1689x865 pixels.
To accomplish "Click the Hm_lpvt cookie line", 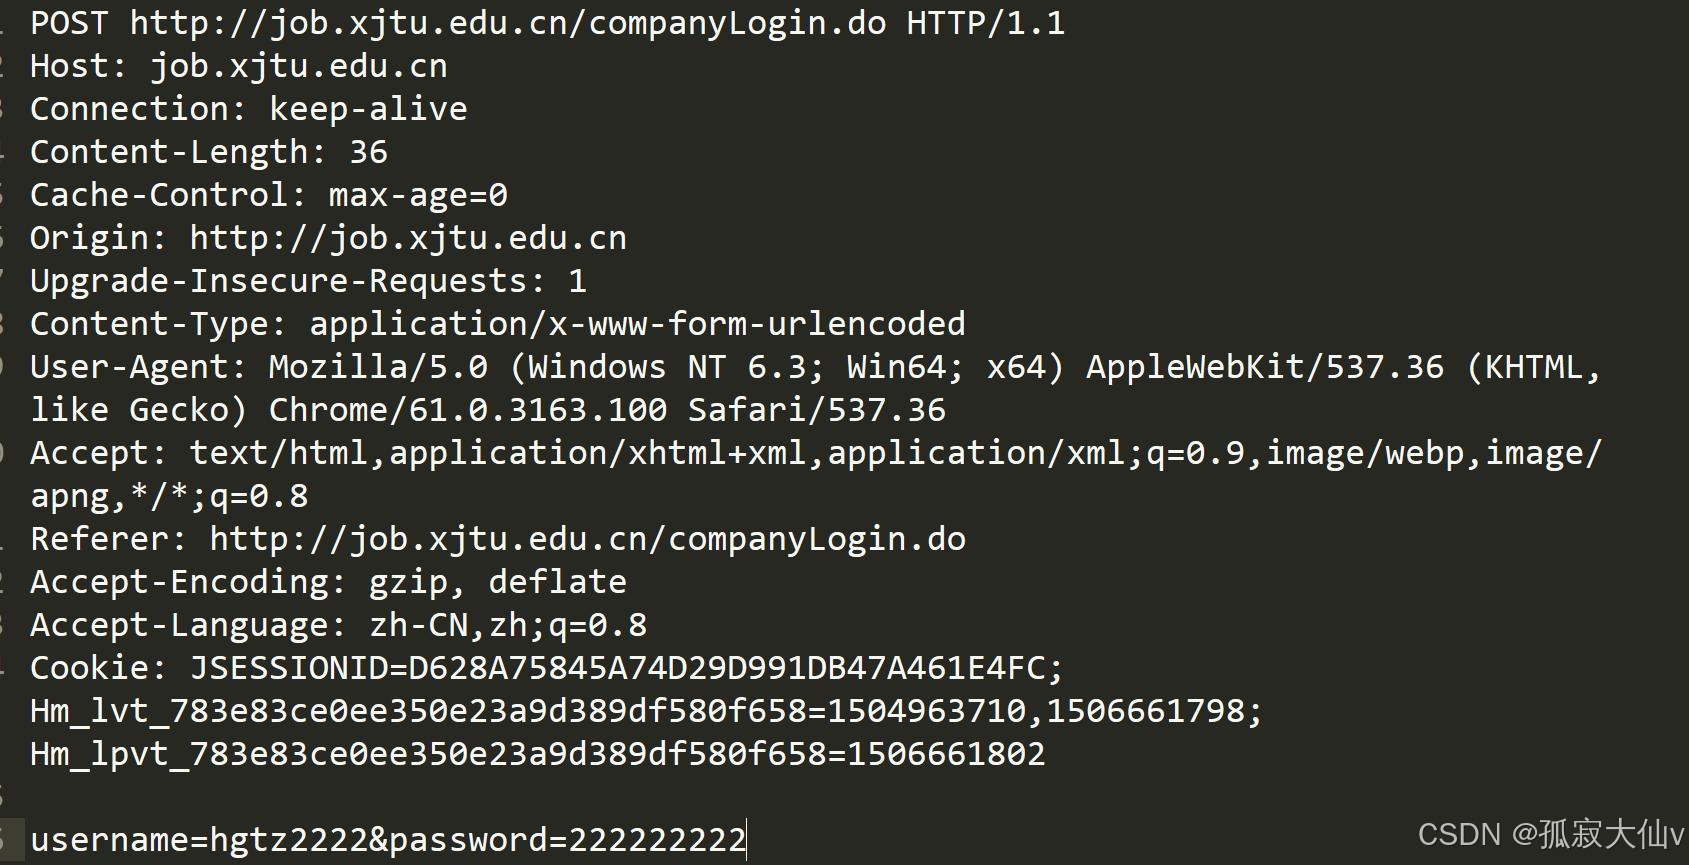I will click(x=537, y=754).
